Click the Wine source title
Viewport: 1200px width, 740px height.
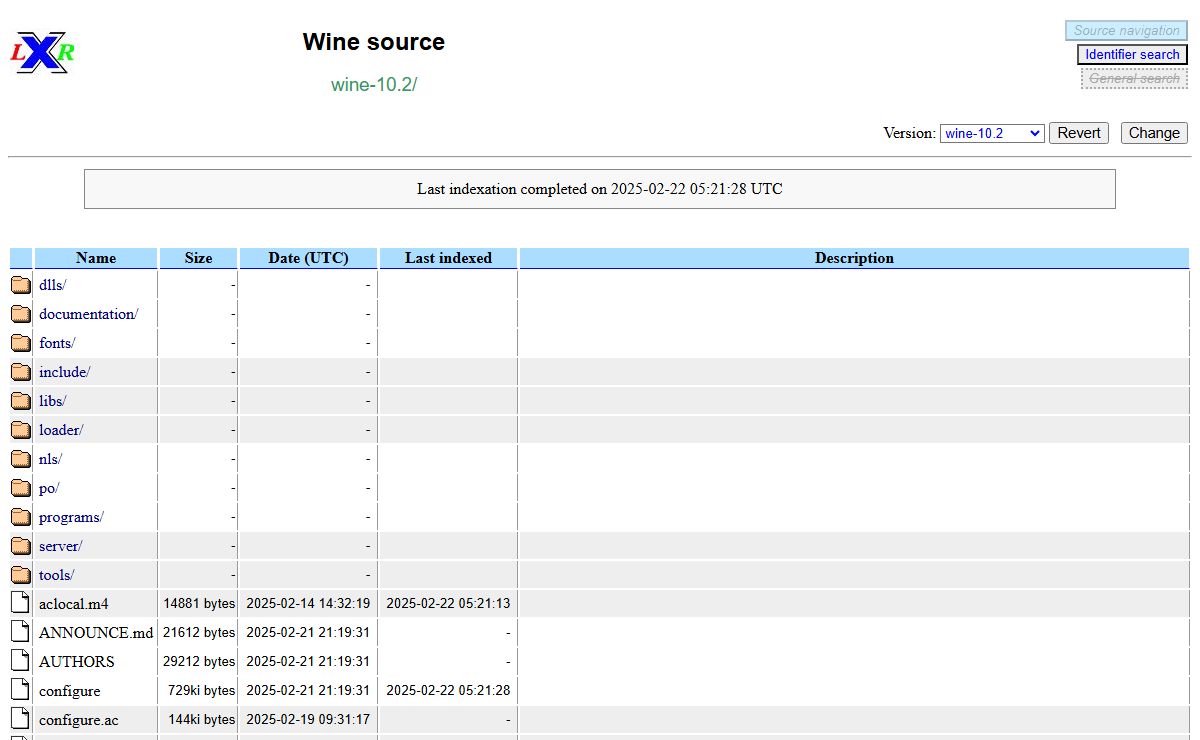[374, 42]
